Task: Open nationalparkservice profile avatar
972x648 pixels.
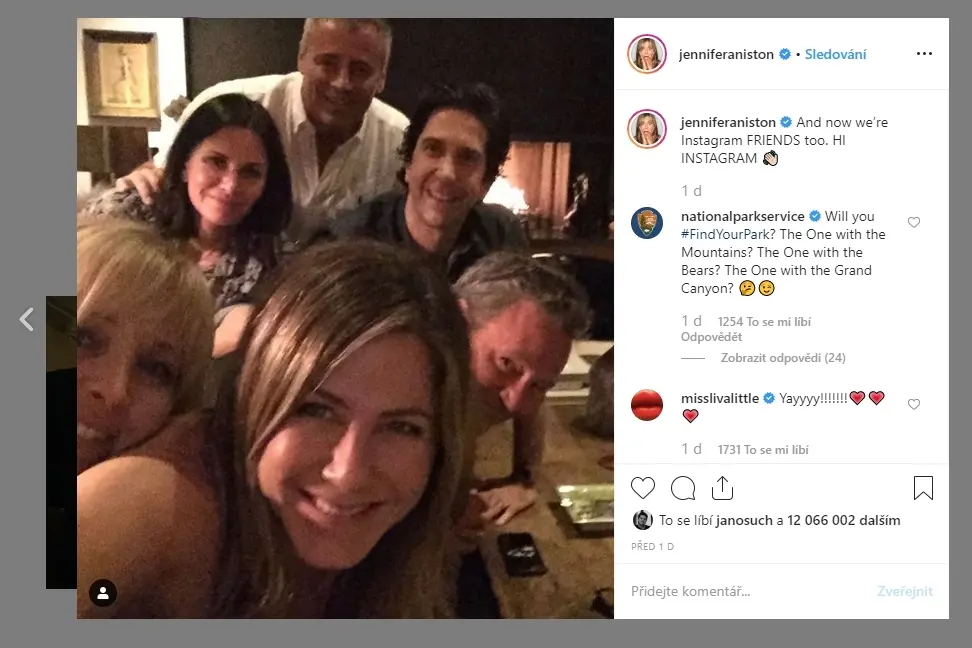Action: [x=647, y=223]
